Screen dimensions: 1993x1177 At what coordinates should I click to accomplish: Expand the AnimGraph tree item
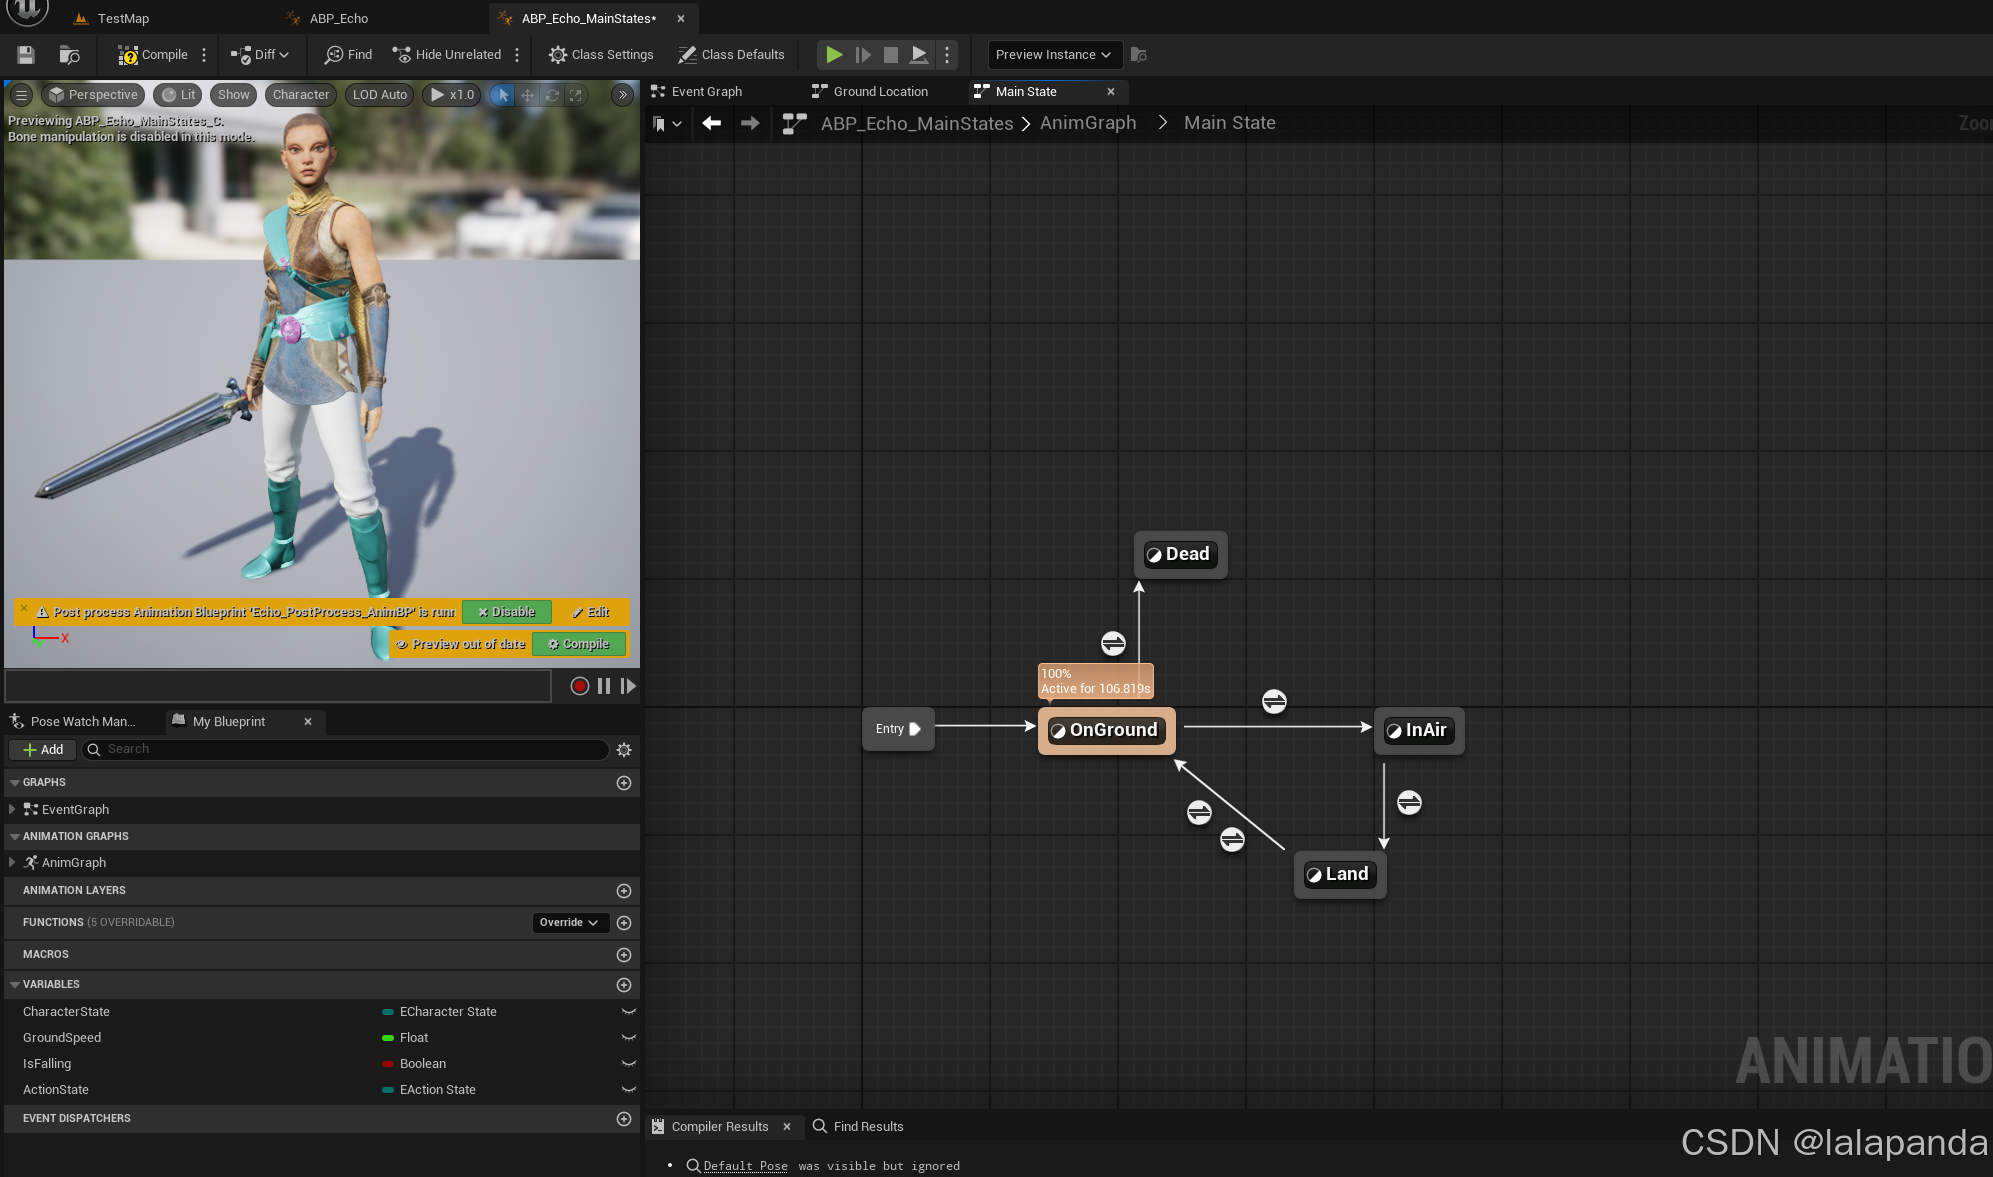12,863
